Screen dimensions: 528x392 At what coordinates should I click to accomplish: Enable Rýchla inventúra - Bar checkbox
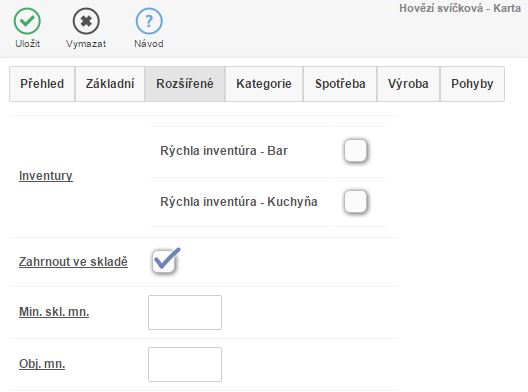355,150
